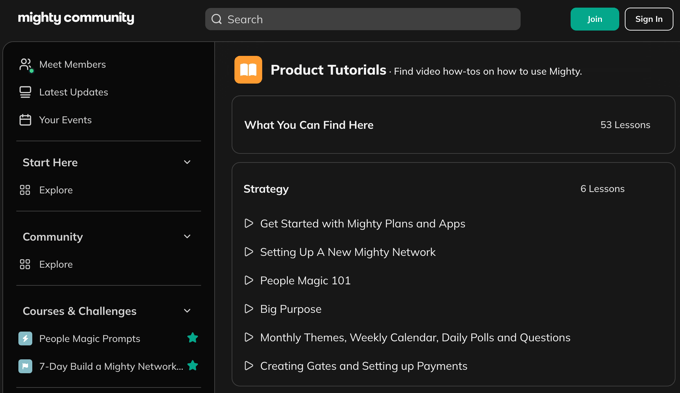Screen dimensions: 680x393
Task: Click the green Join button
Action: 595,19
